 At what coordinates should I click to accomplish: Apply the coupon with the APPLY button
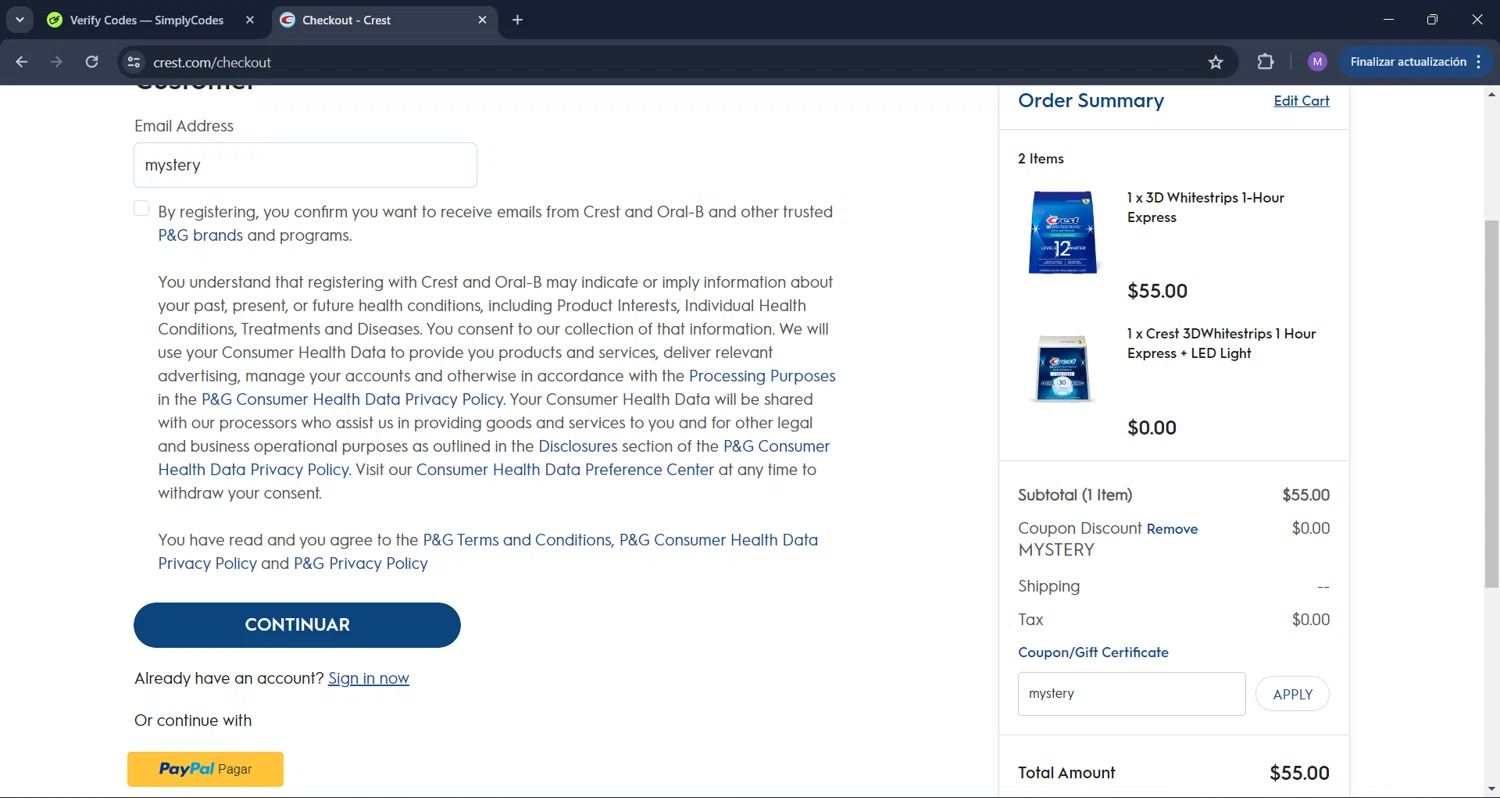(1292, 694)
